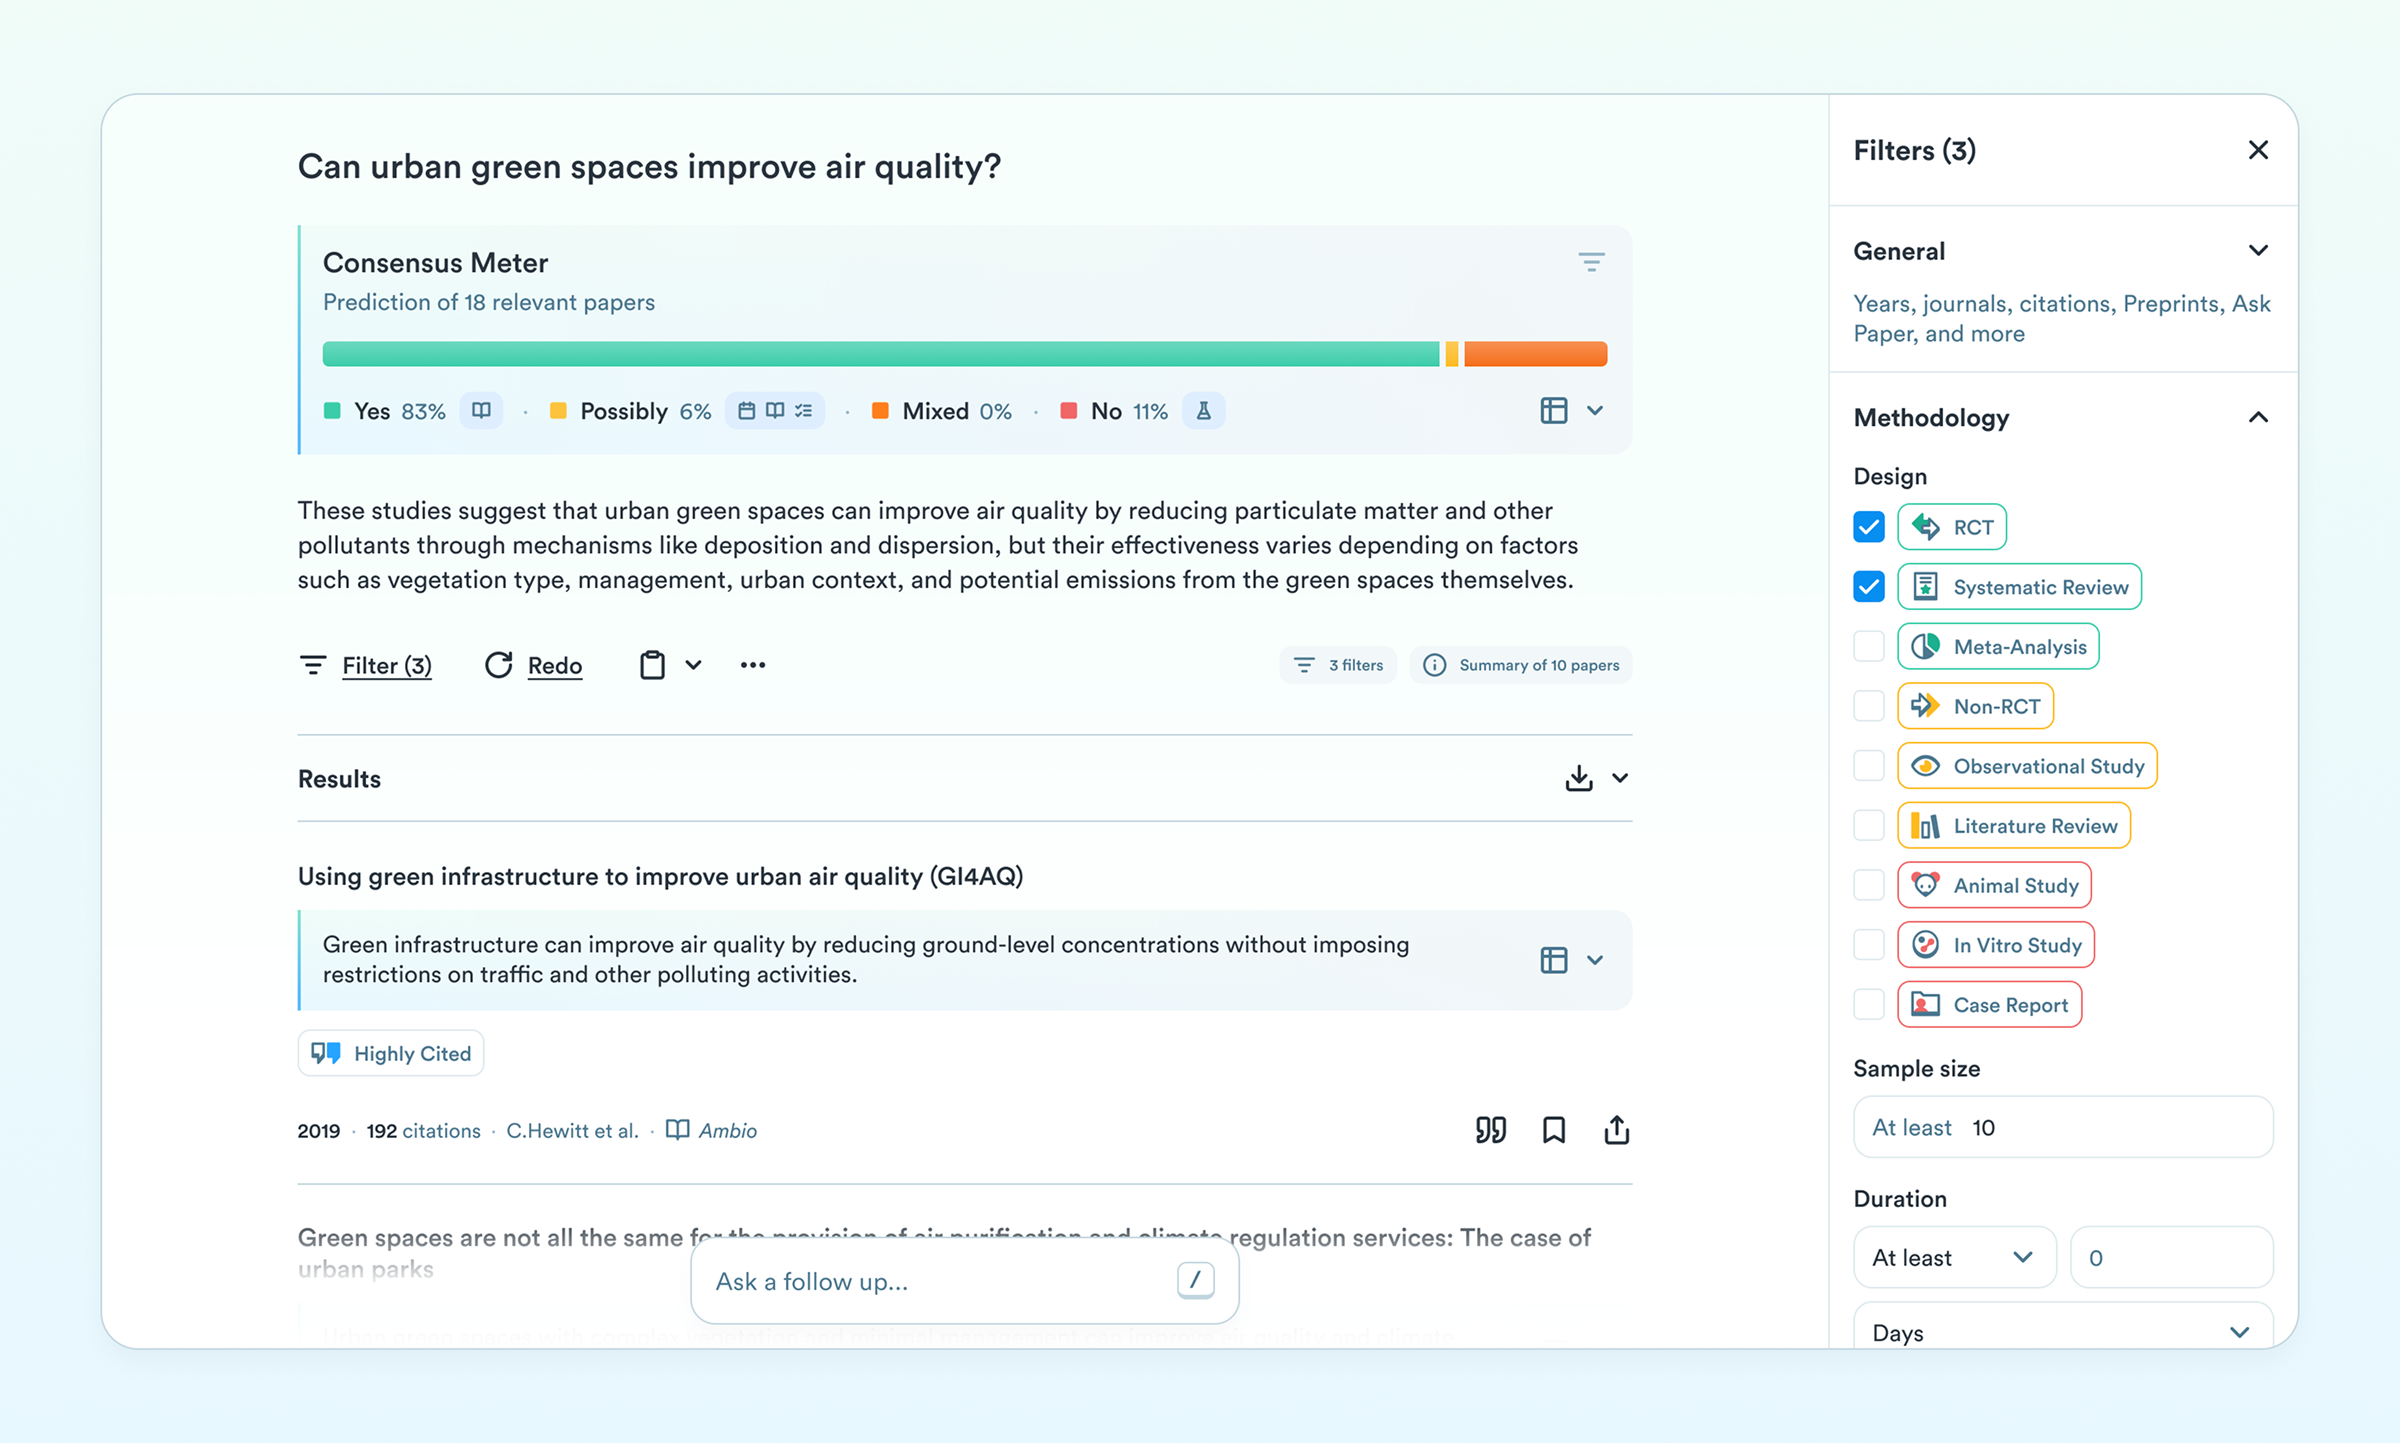Open the table view icon in Consensus Meter

pos(1553,411)
